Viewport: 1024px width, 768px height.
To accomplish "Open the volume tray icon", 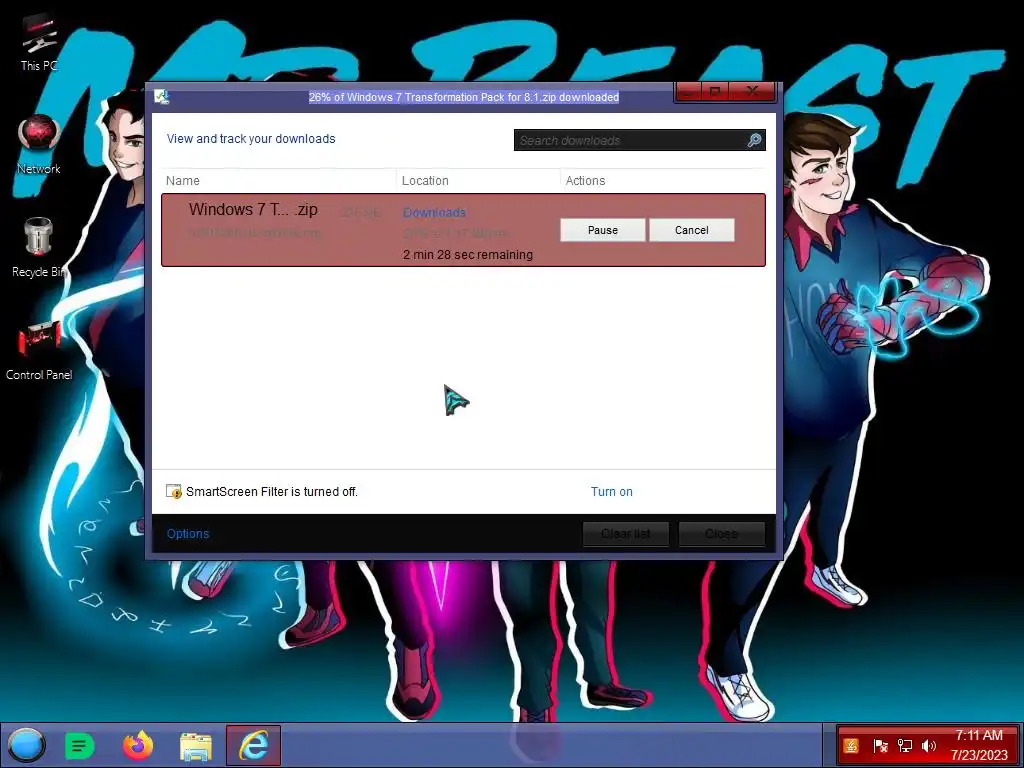I will coord(929,745).
